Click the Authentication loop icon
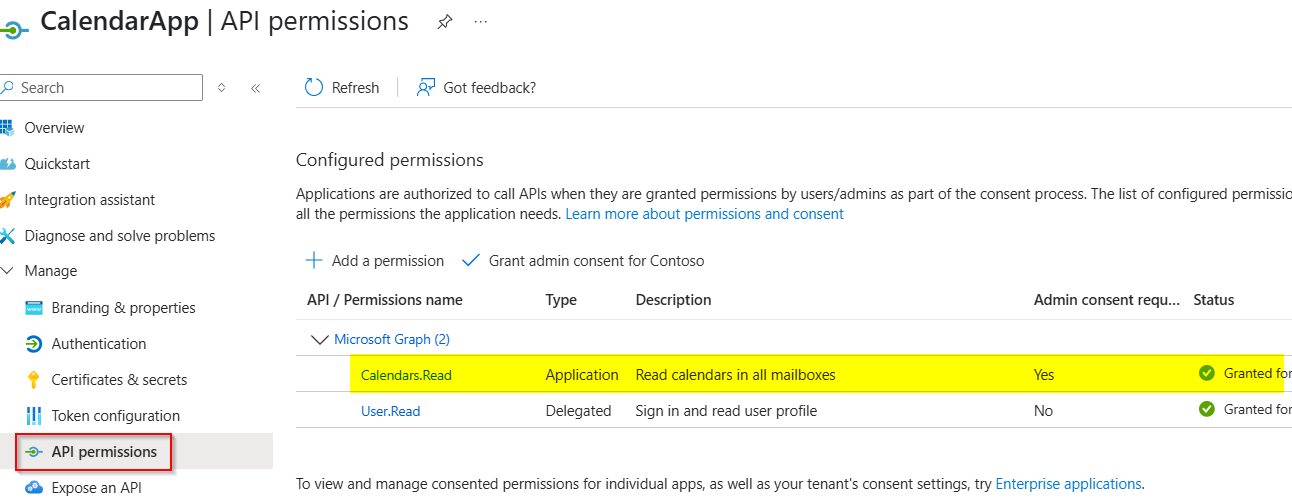The image size is (1292, 498). [x=34, y=344]
